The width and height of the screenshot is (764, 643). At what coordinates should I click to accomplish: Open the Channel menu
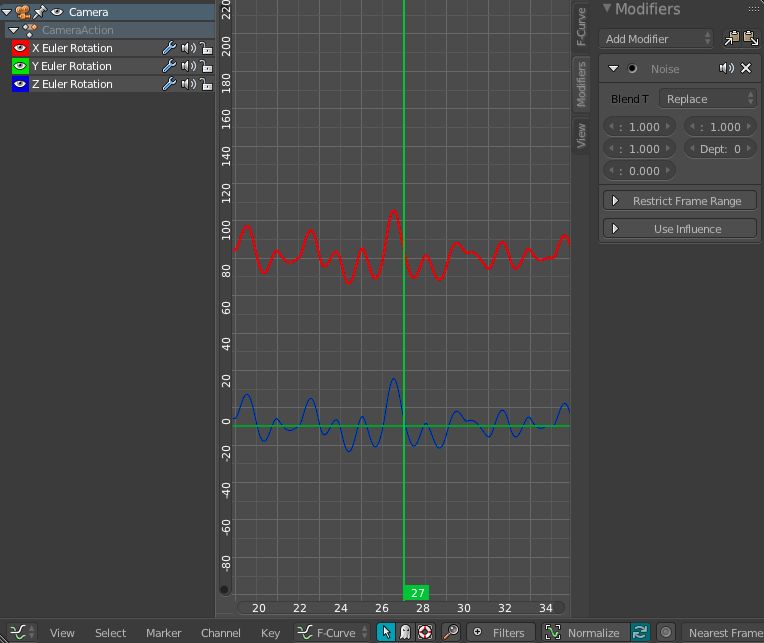pos(220,632)
